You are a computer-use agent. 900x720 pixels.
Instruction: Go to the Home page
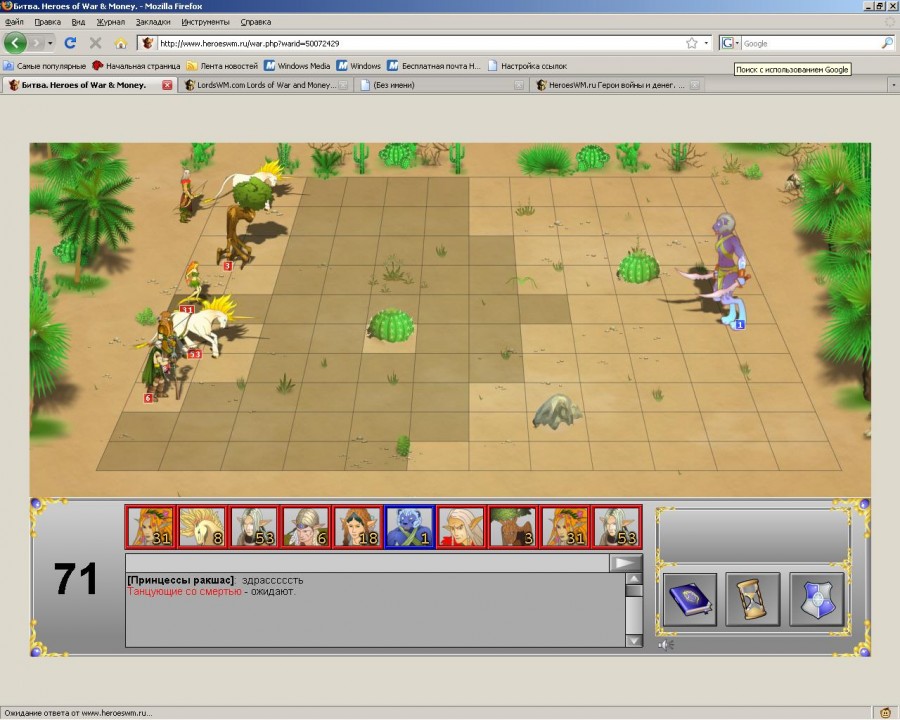[121, 43]
